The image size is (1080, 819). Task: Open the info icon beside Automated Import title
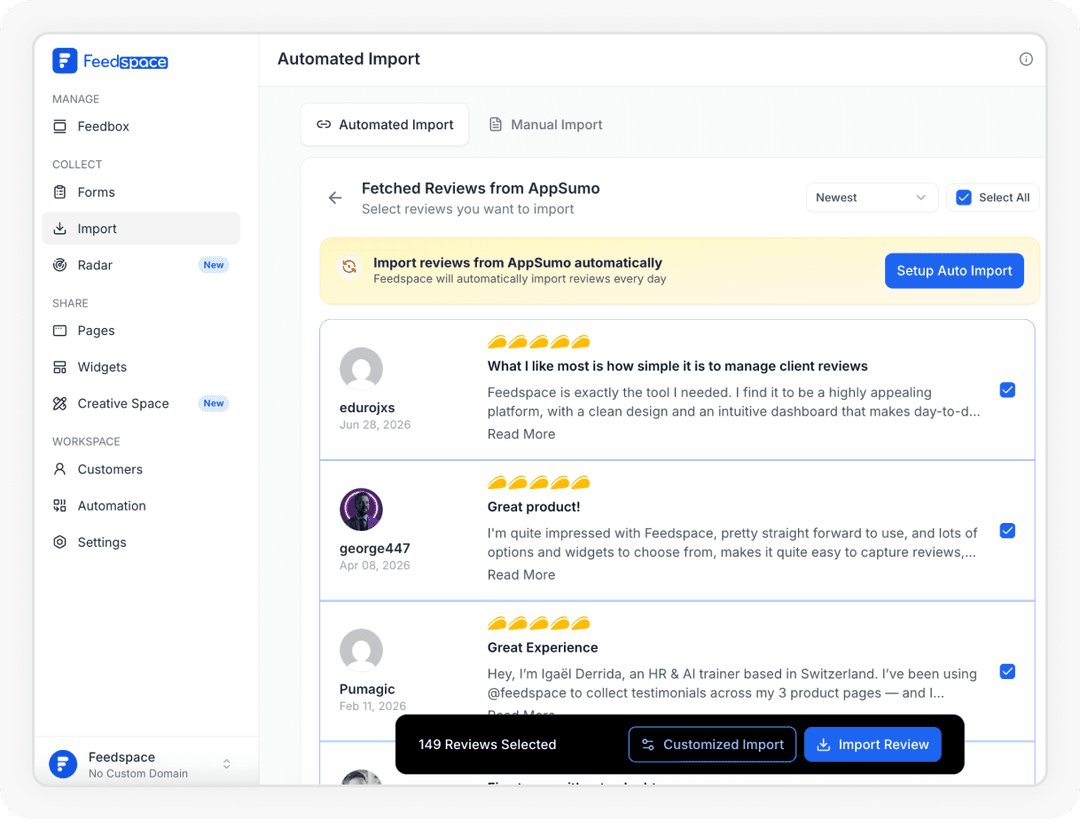1026,59
